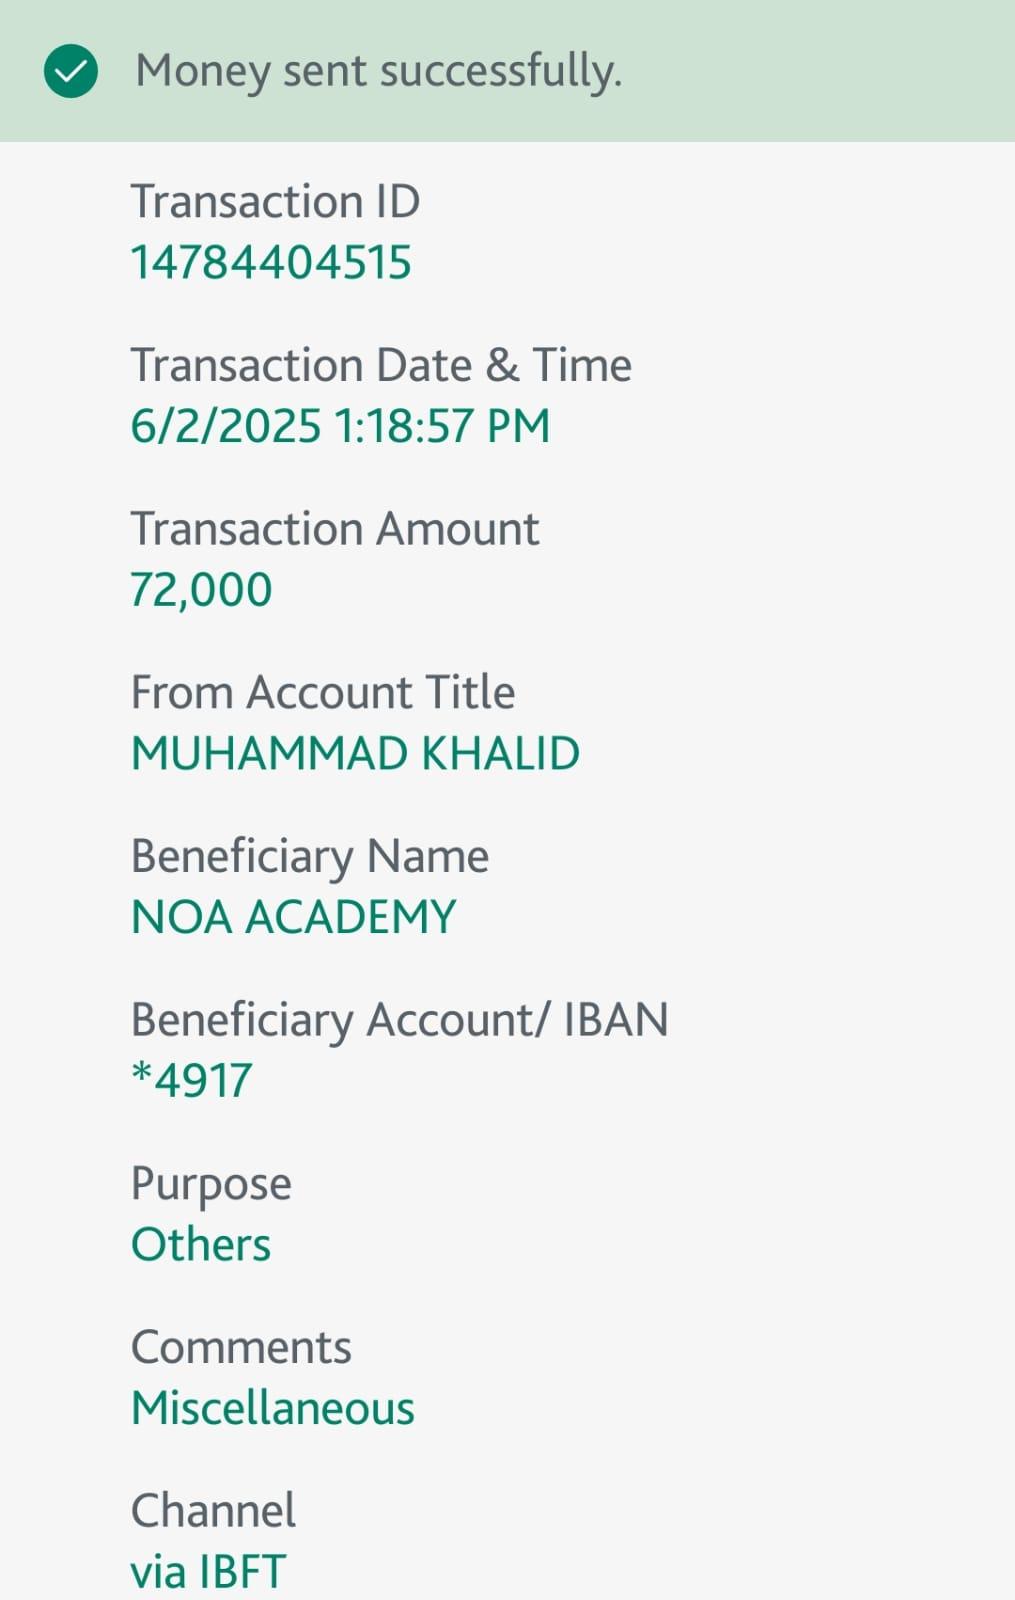Click the Transaction Amount label

click(x=335, y=529)
